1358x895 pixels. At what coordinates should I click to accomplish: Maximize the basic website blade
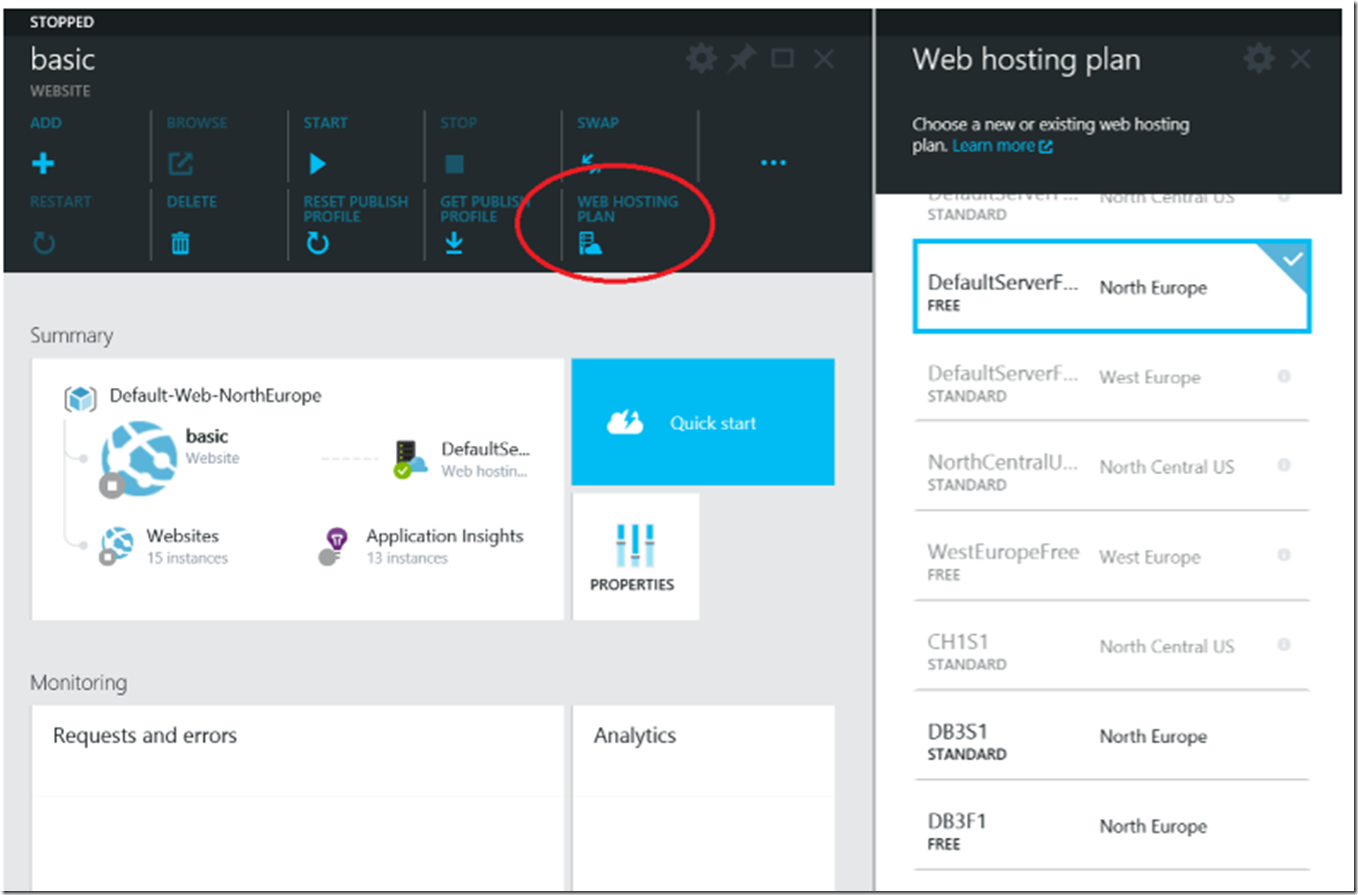782,59
